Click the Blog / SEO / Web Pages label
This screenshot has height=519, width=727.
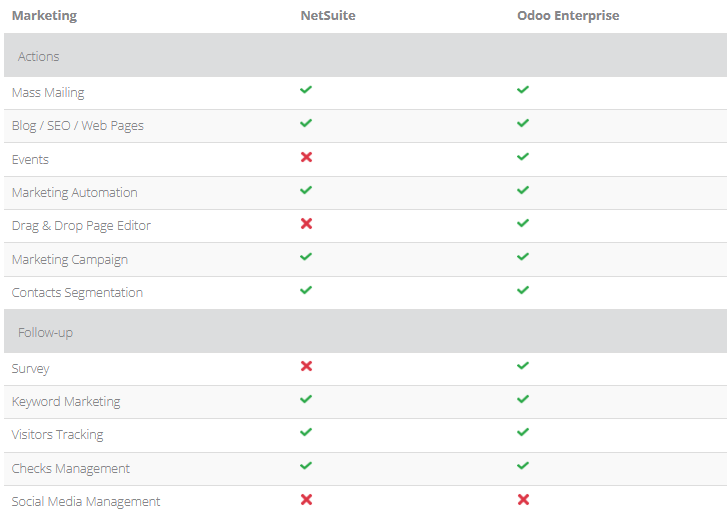(77, 126)
